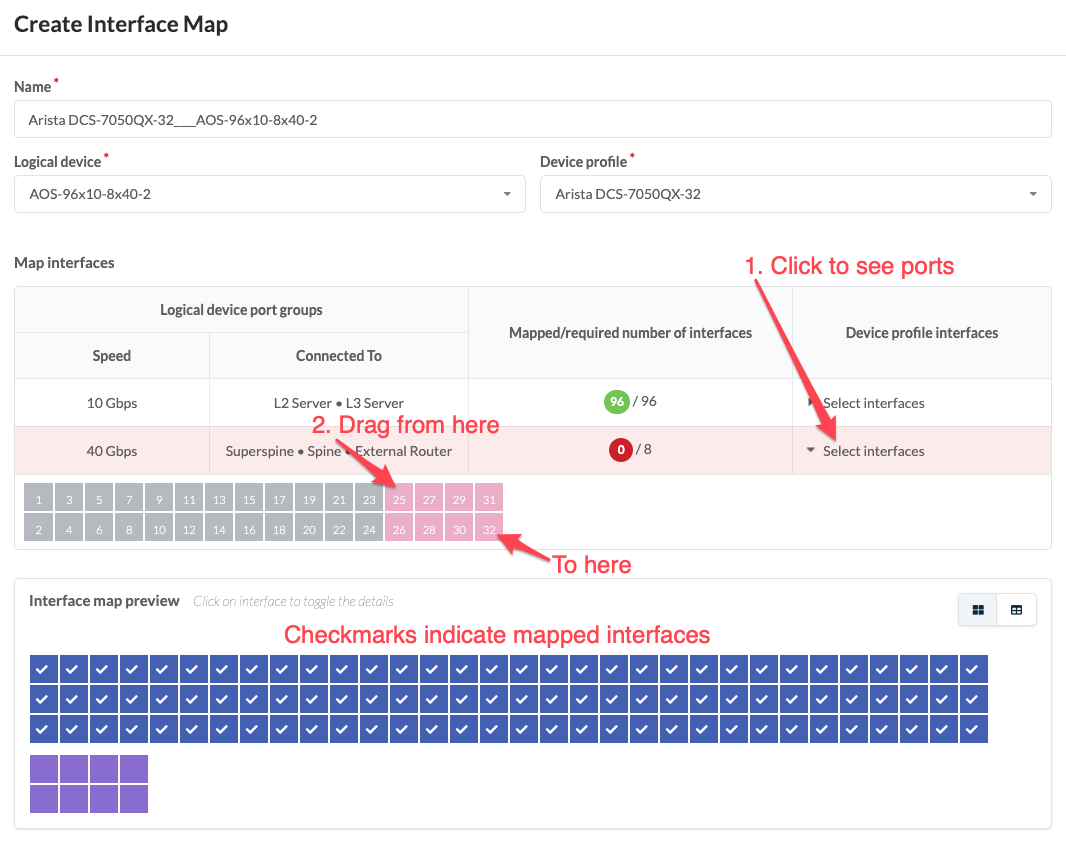Screen dimensions: 1066x844
Task: Open the Device profile dropdown
Action: [795, 194]
